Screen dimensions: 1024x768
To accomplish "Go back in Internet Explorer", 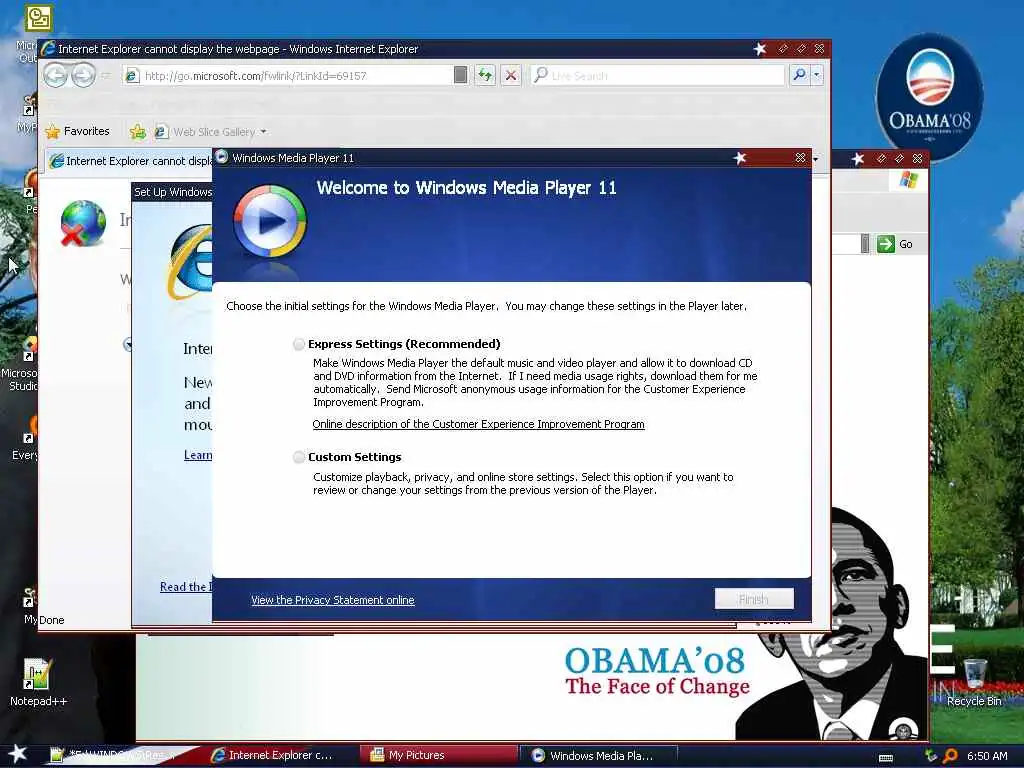I will (56, 75).
